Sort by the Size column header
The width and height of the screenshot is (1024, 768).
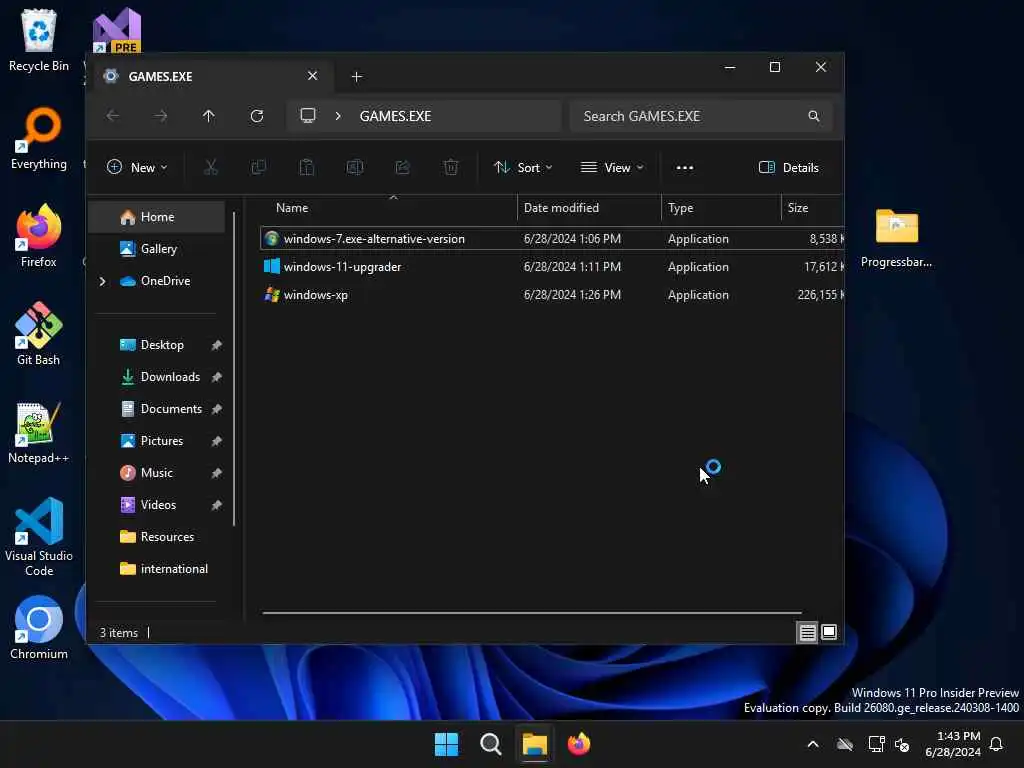pyautogui.click(x=812, y=208)
